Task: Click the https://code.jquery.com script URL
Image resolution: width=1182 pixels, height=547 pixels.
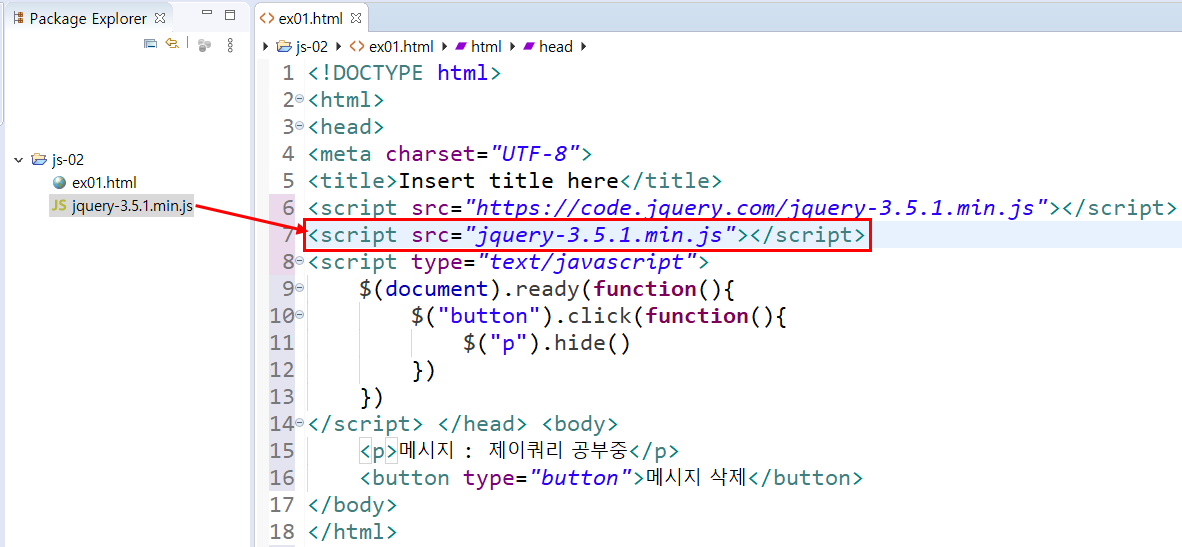Action: tap(758, 208)
